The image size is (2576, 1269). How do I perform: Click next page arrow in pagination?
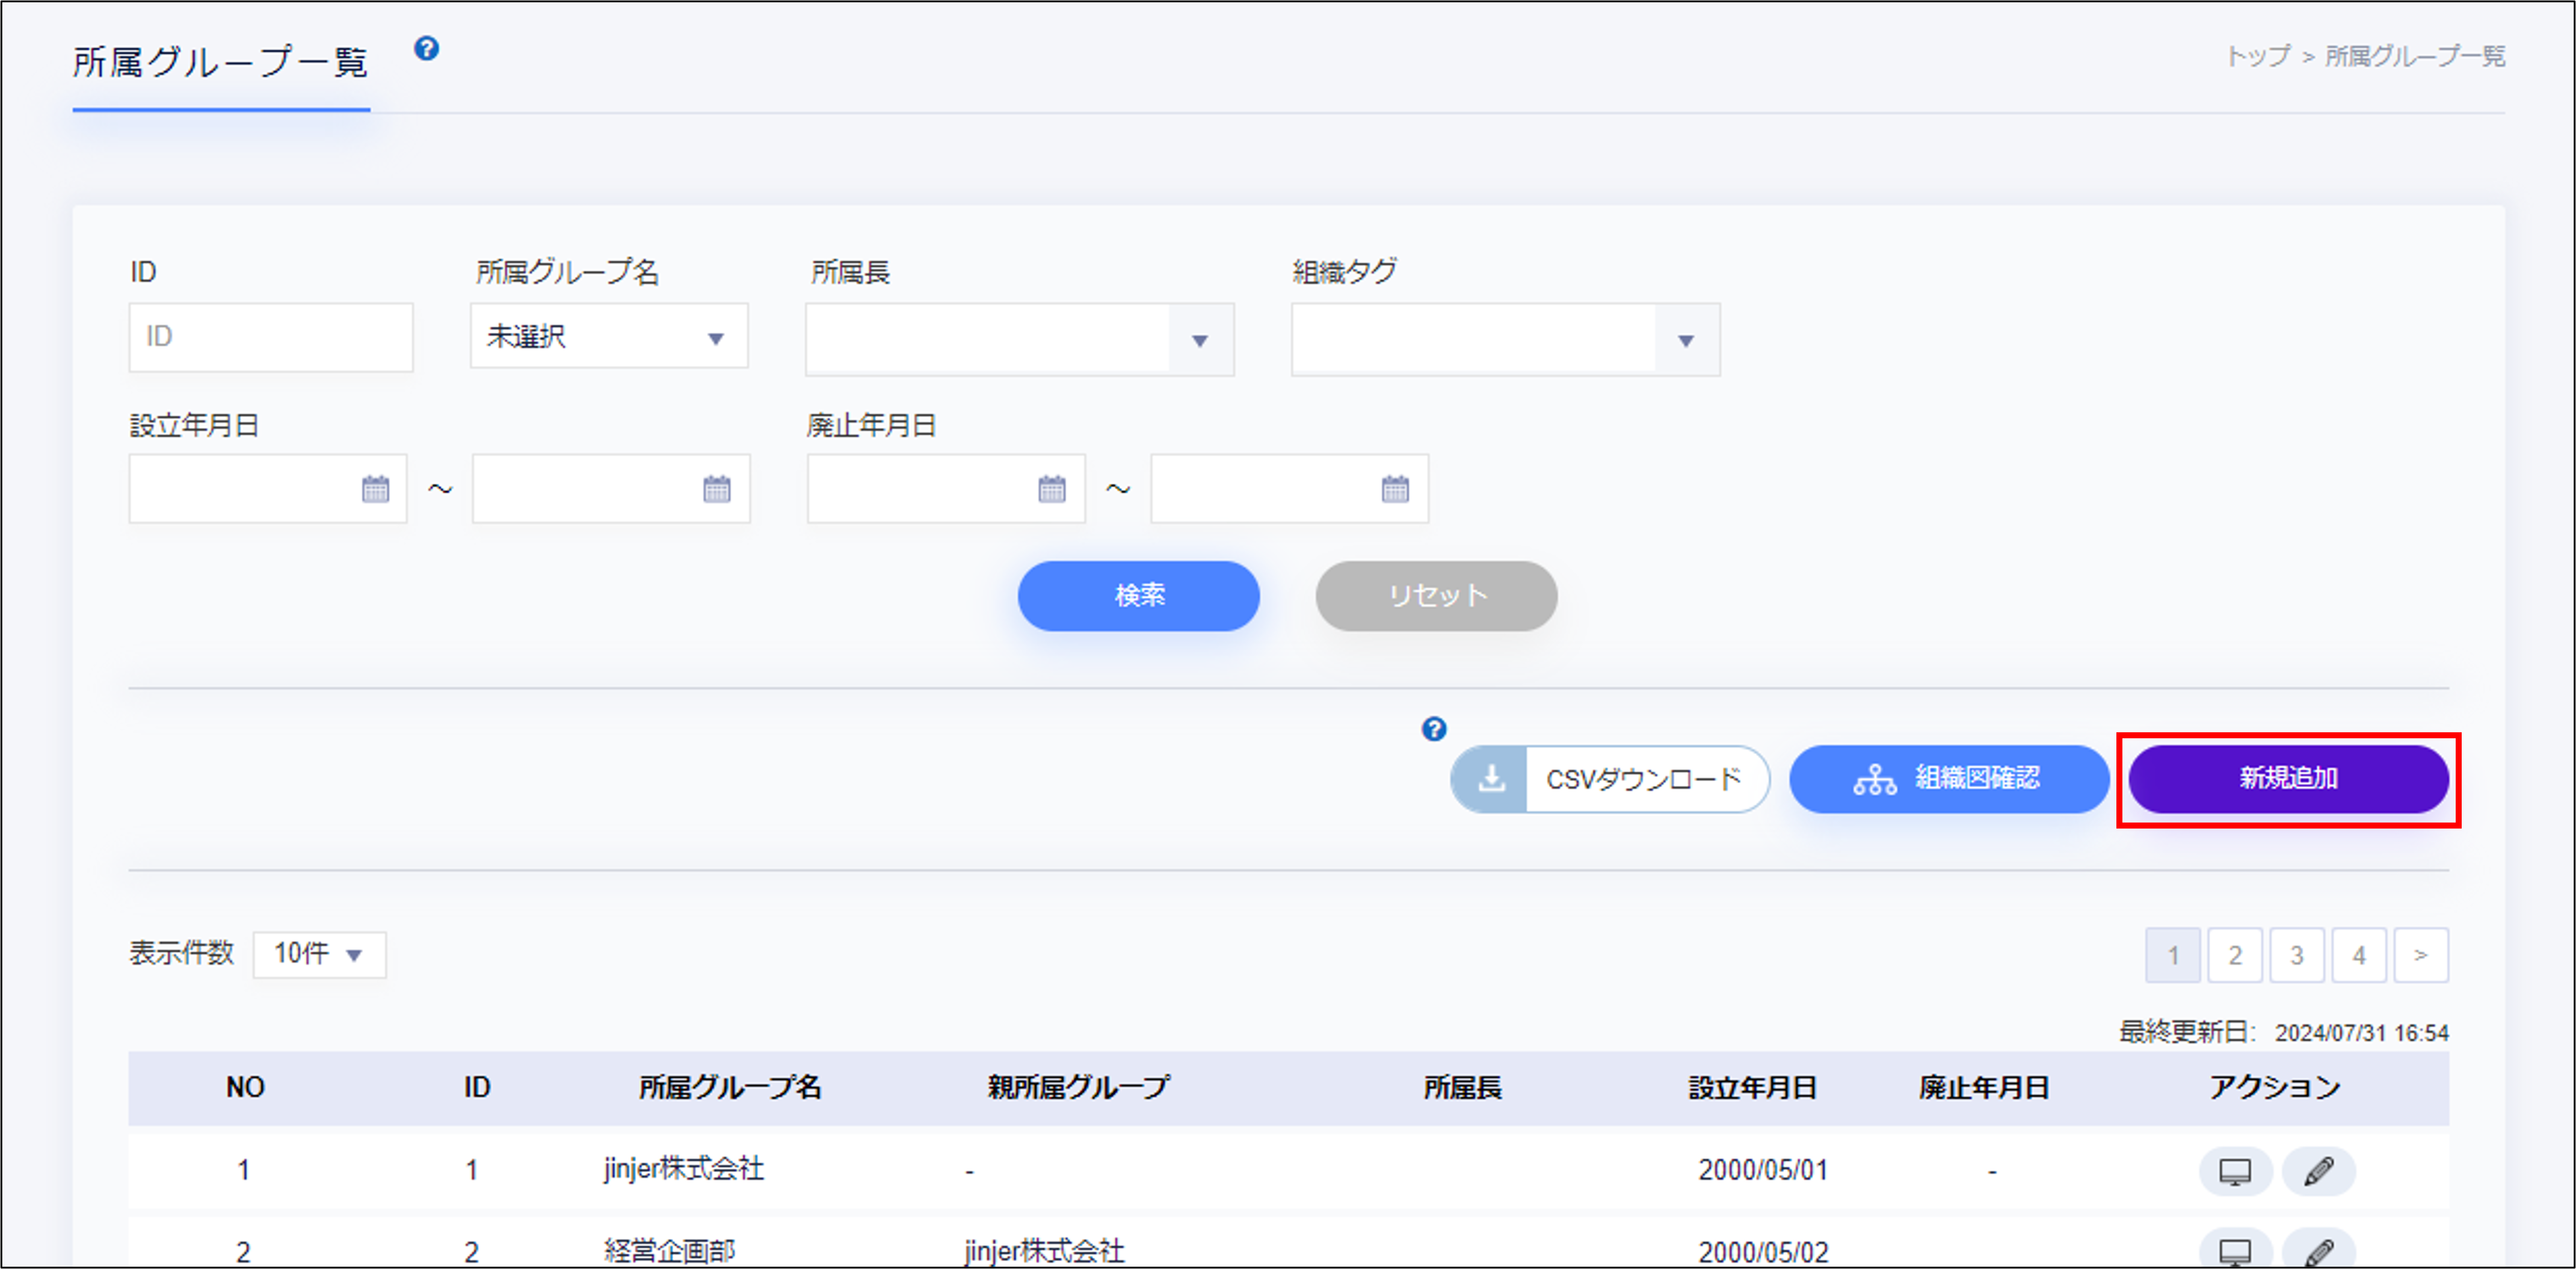click(x=2420, y=955)
